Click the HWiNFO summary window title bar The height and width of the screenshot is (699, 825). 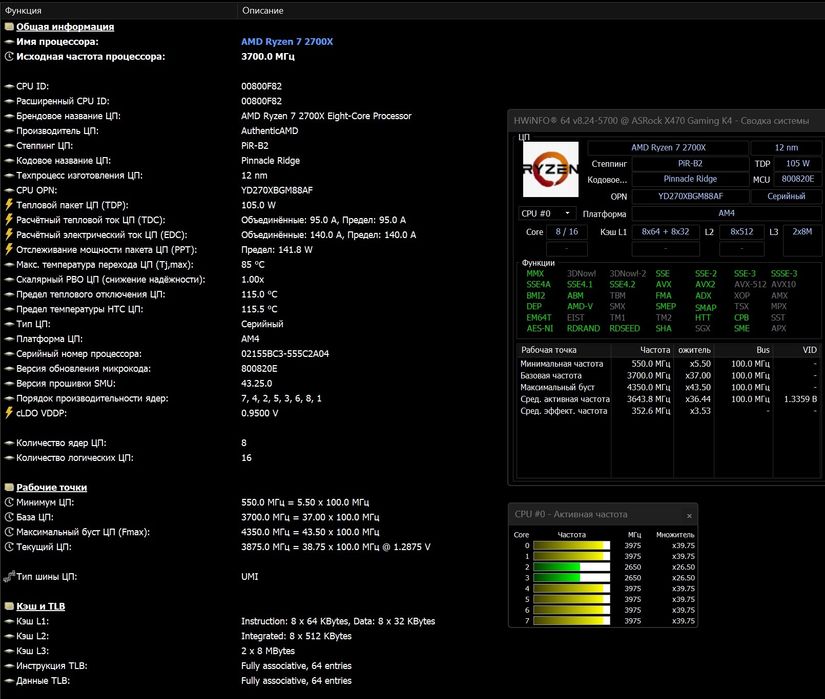click(666, 120)
